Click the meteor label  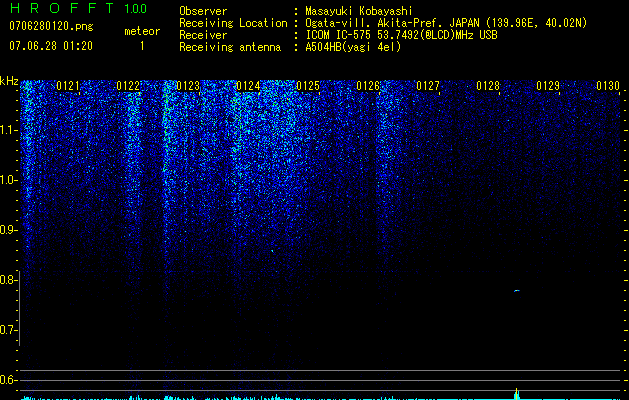pos(142,31)
